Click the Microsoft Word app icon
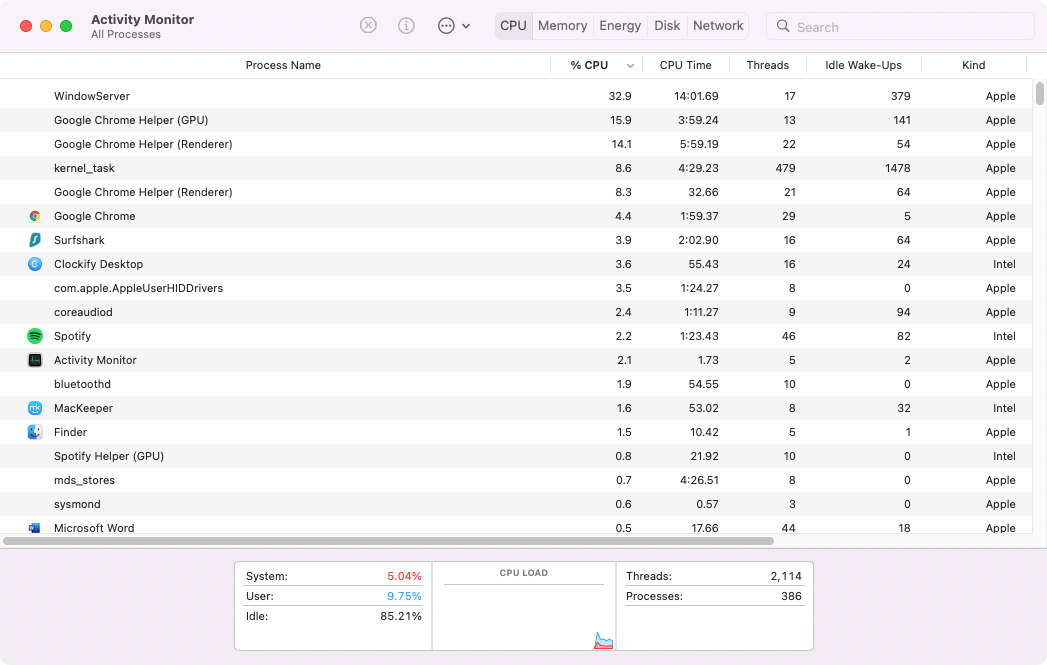This screenshot has height=665, width=1047. coord(35,527)
